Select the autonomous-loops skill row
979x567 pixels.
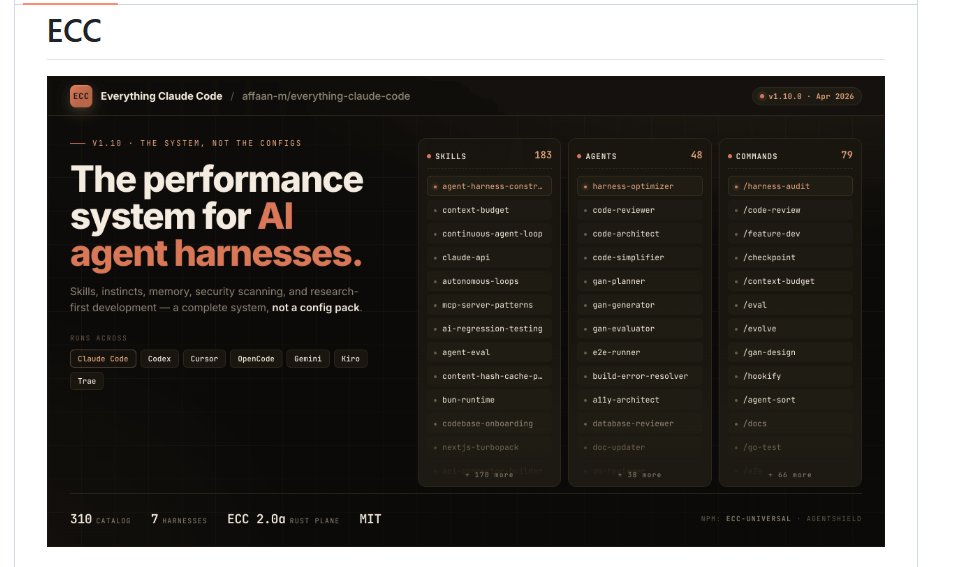[490, 281]
